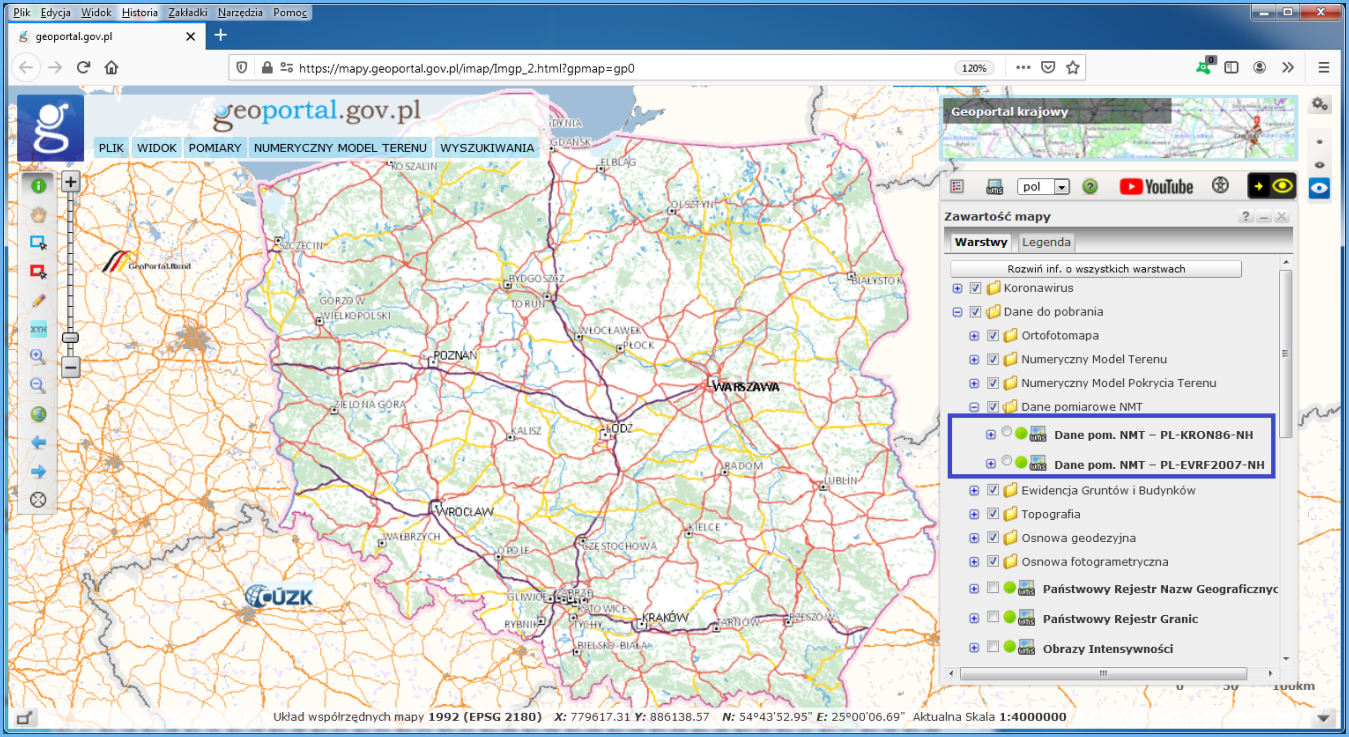The width and height of the screenshot is (1349, 737).
Task: Click the map zoom plus button
Action: click(71, 182)
